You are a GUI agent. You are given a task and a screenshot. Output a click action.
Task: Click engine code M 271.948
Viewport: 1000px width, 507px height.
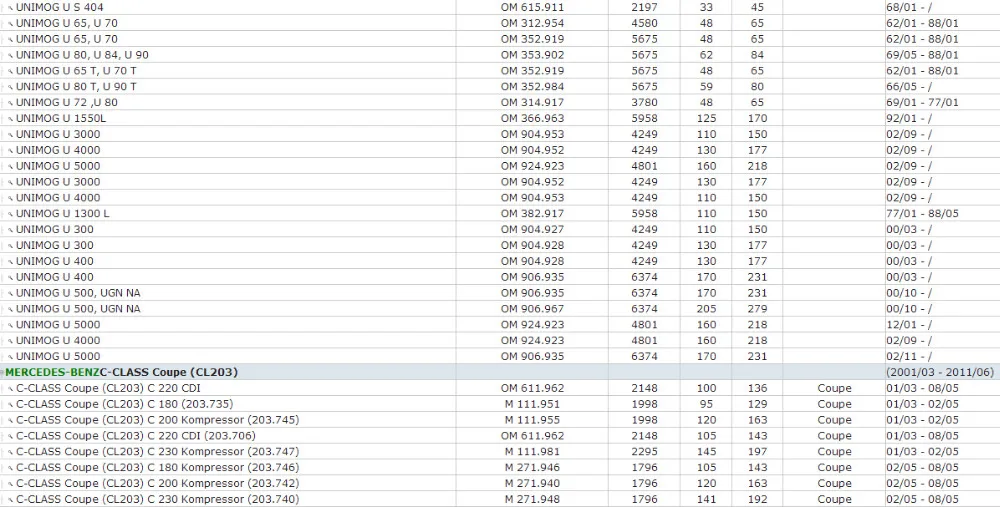533,499
